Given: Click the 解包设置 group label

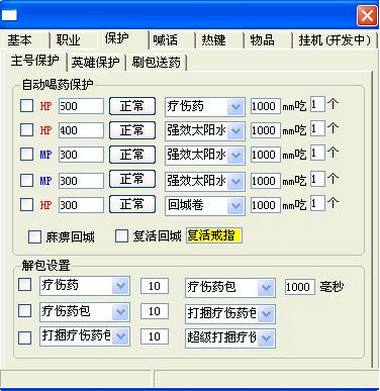Looking at the screenshot, I should pos(46,265).
